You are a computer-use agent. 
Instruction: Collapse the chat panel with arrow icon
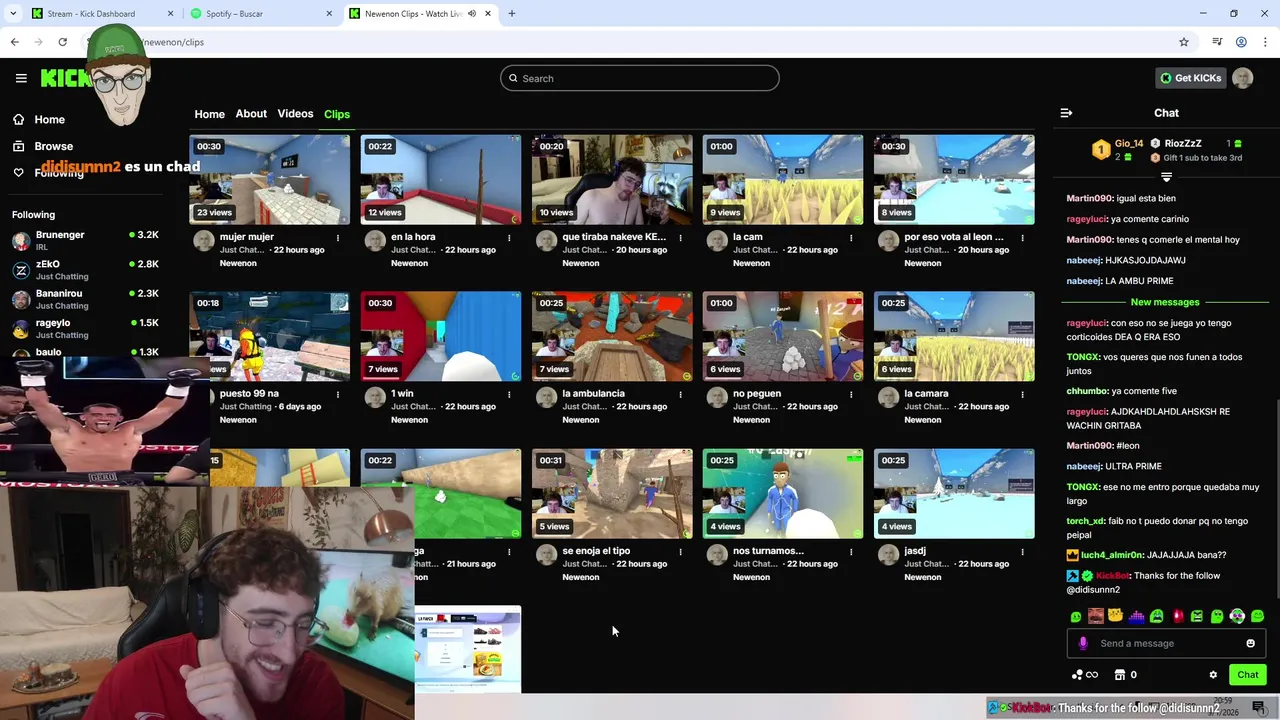(1066, 113)
